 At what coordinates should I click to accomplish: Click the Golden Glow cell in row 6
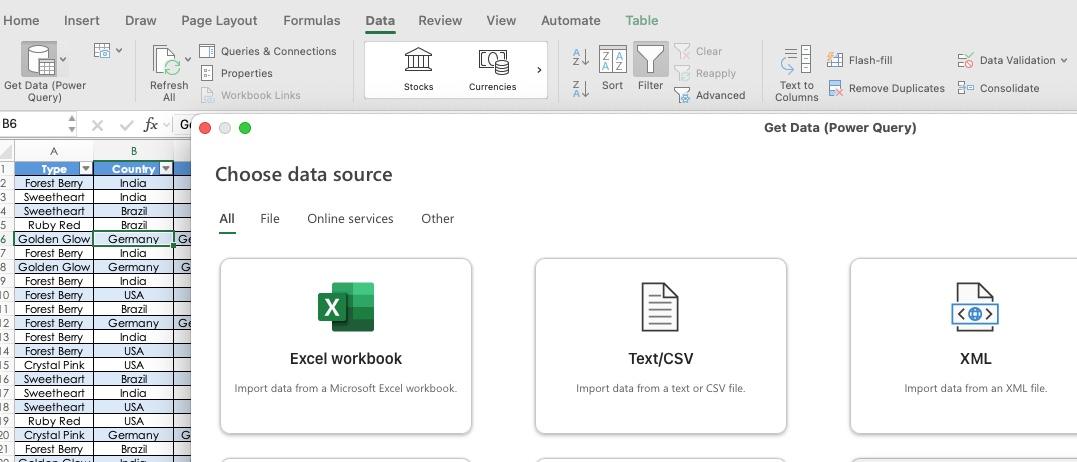pos(54,239)
